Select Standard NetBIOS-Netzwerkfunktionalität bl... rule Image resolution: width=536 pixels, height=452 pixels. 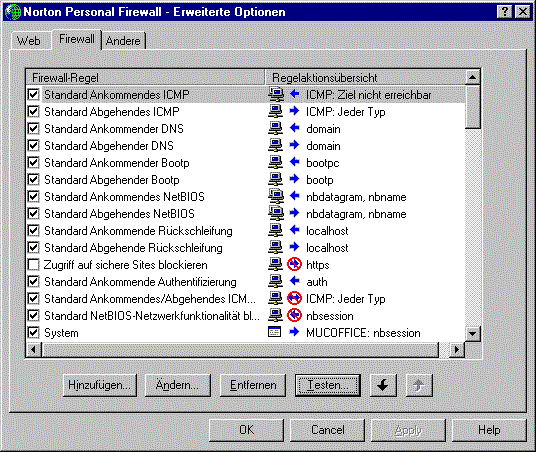[152, 316]
